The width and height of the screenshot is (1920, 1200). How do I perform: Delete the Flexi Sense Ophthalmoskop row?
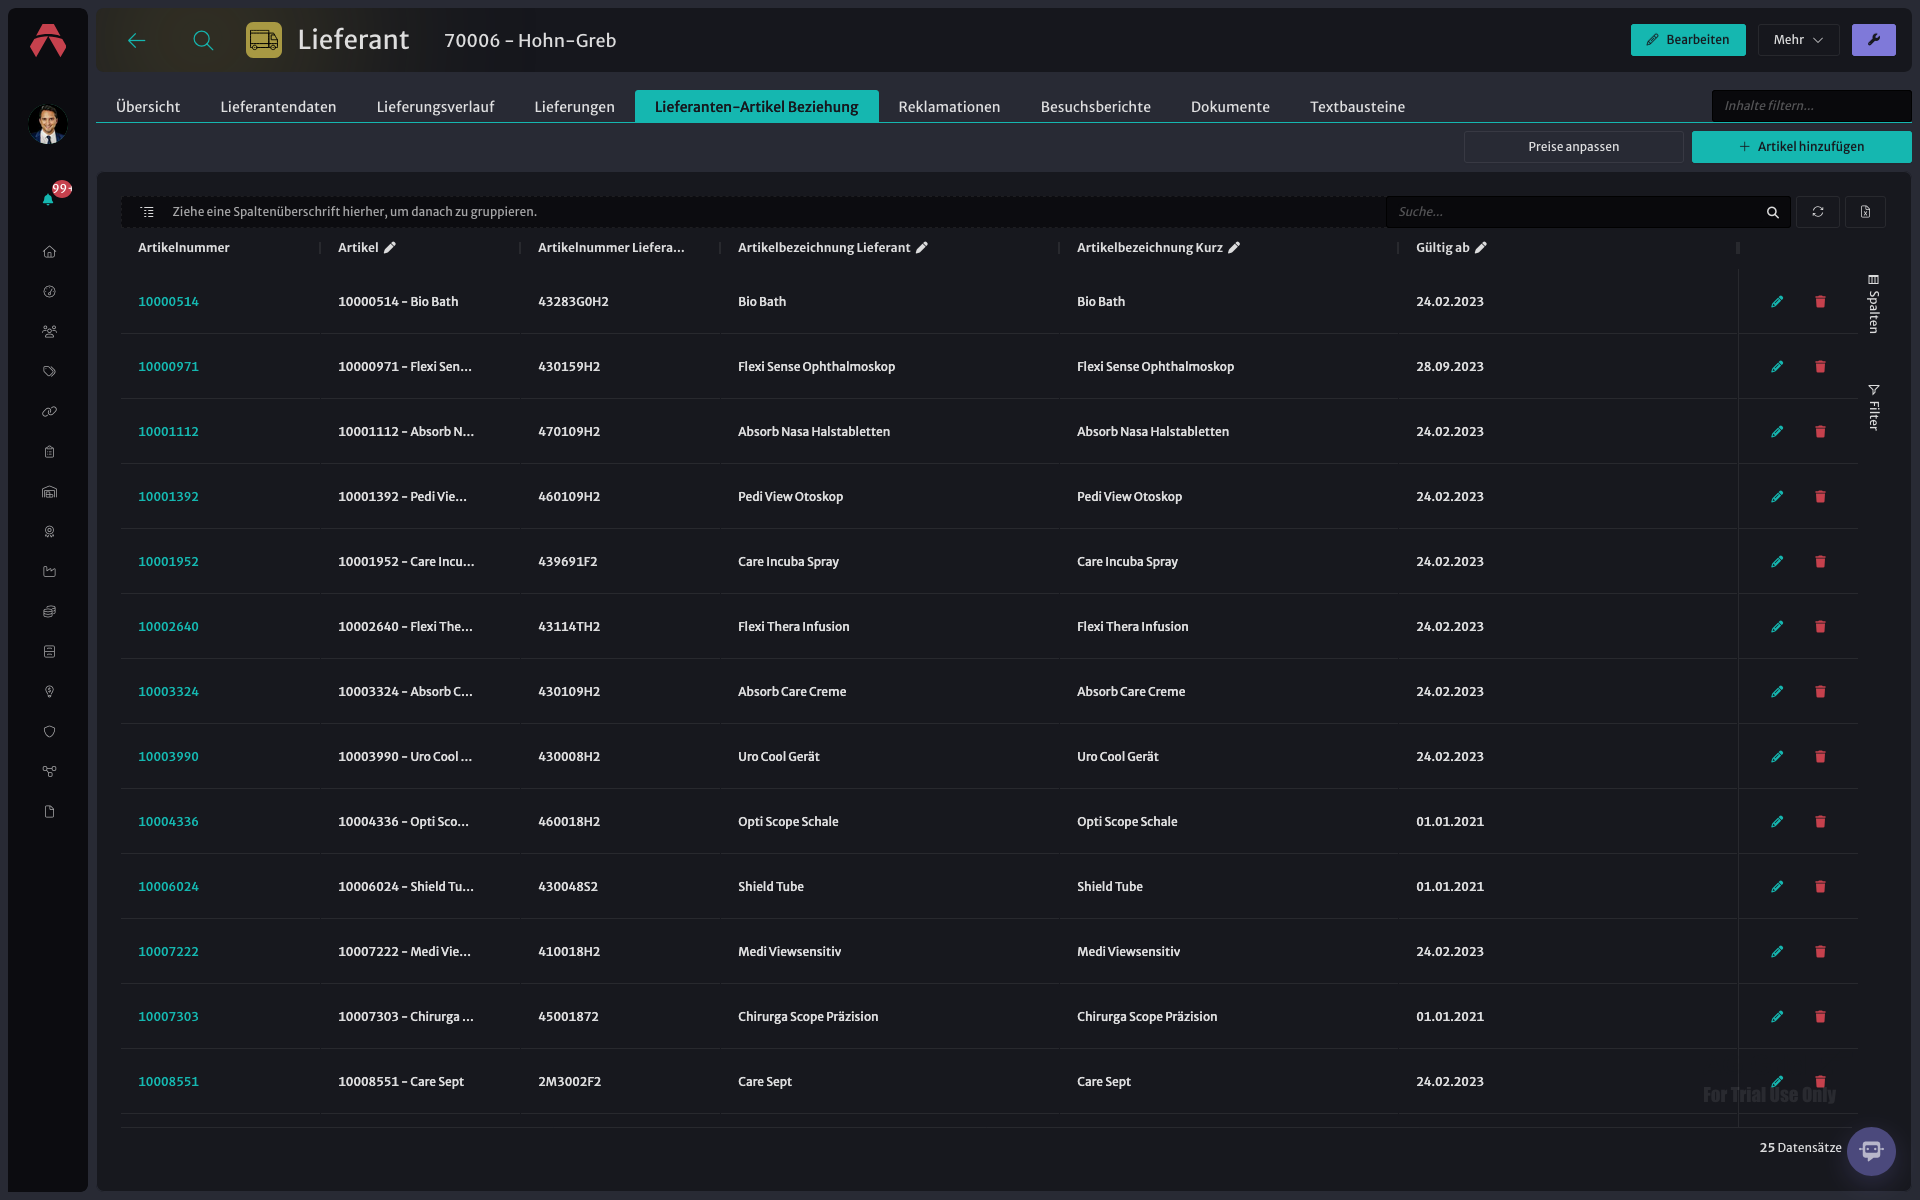click(x=1820, y=367)
